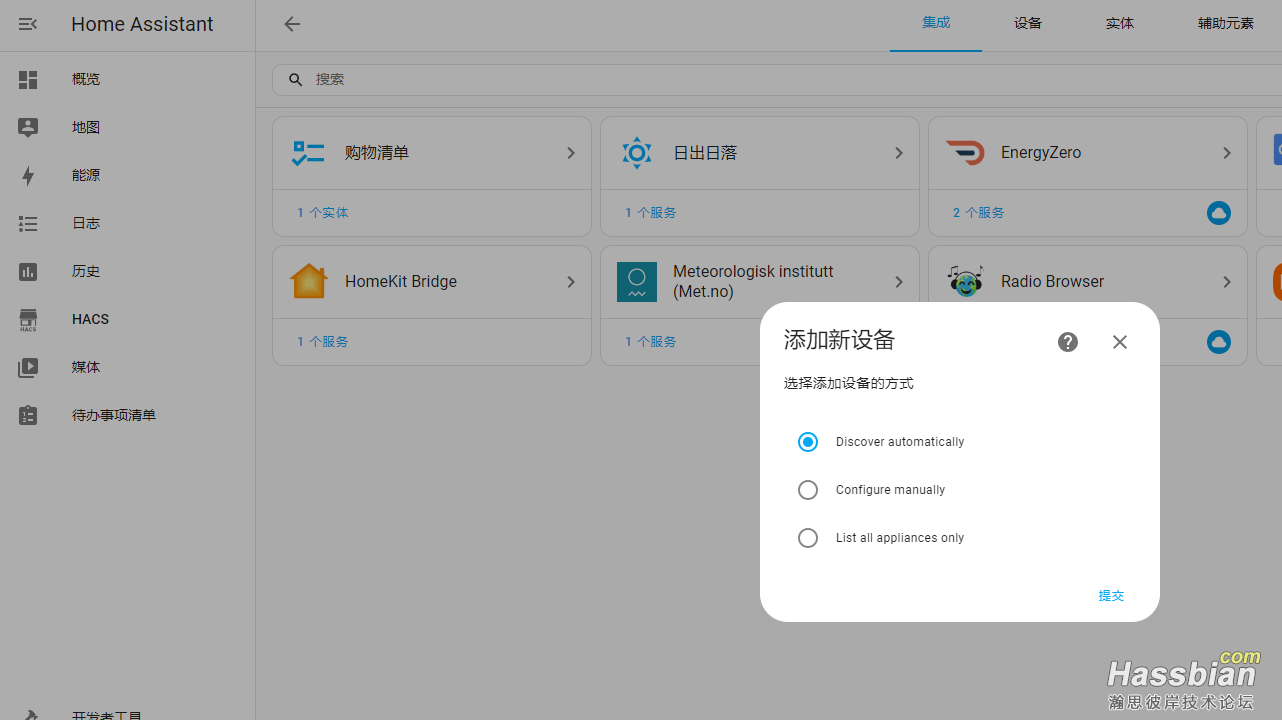Click 提交 to submit the dialog

1111,596
